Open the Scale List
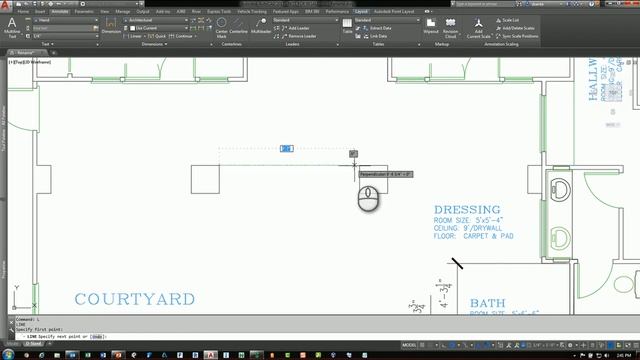Image resolution: width=640 pixels, height=360 pixels. (507, 20)
